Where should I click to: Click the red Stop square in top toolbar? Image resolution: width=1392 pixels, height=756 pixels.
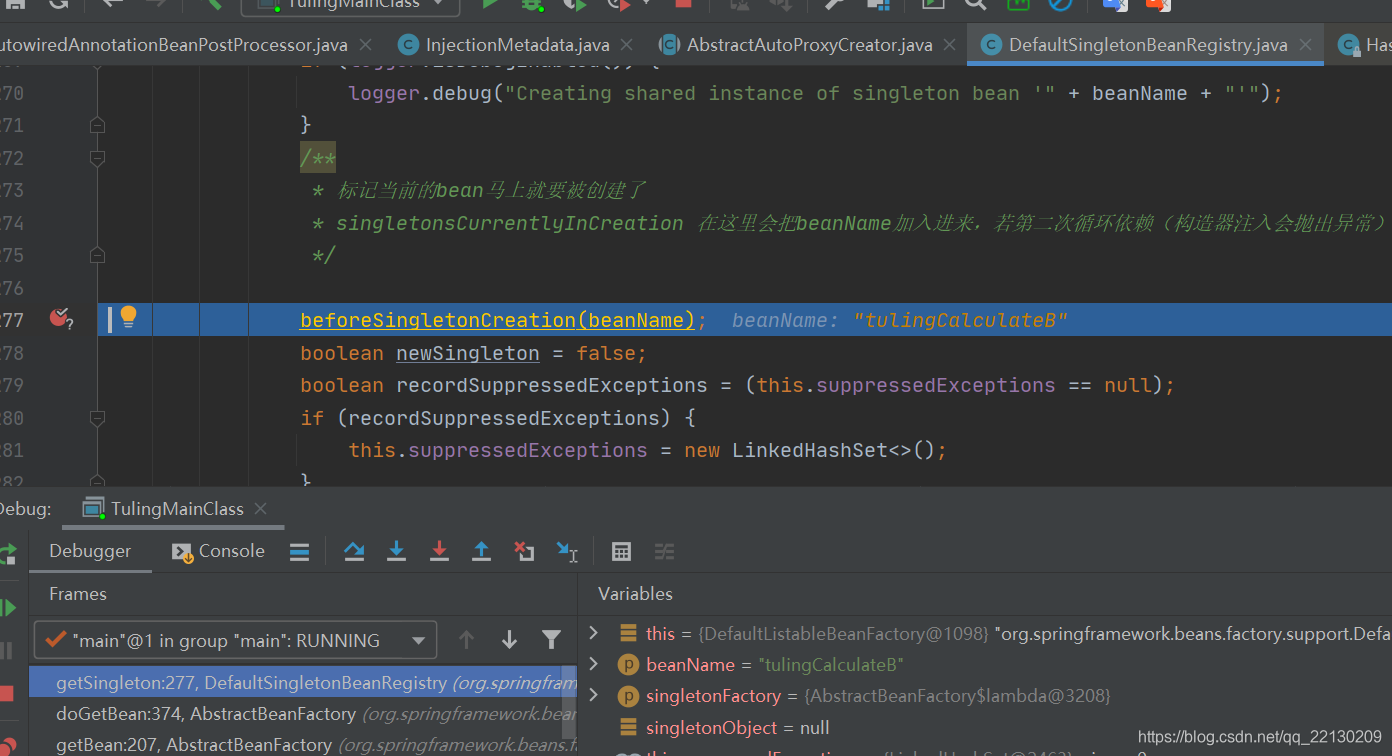tap(683, 4)
